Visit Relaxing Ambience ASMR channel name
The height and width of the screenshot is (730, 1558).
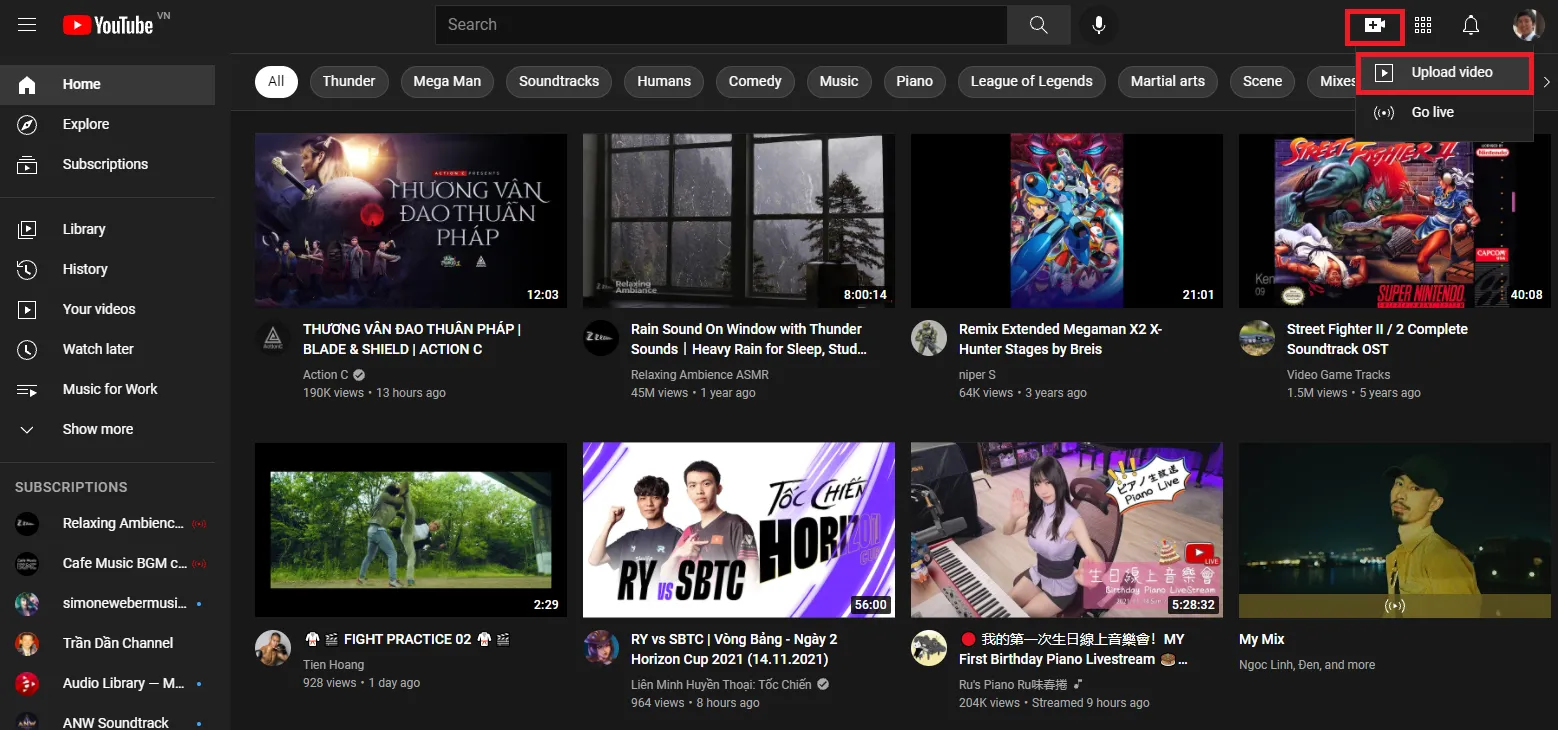click(700, 375)
